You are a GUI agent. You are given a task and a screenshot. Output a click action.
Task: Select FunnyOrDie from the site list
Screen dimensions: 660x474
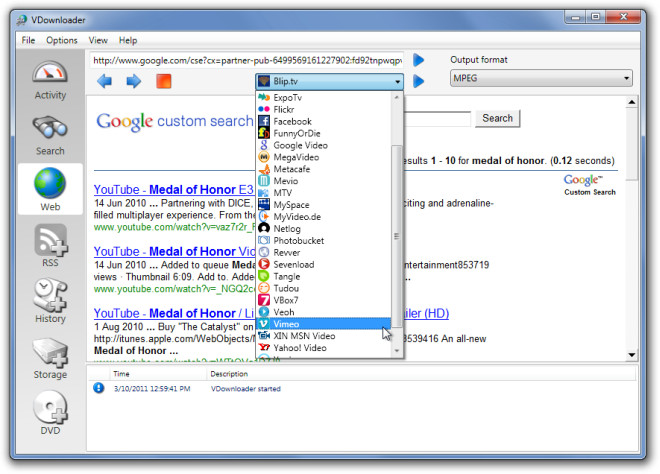[x=324, y=133]
